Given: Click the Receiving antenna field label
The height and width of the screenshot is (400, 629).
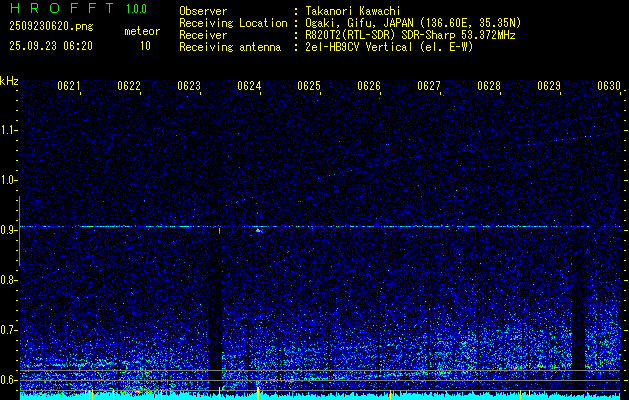Looking at the screenshot, I should [230, 47].
